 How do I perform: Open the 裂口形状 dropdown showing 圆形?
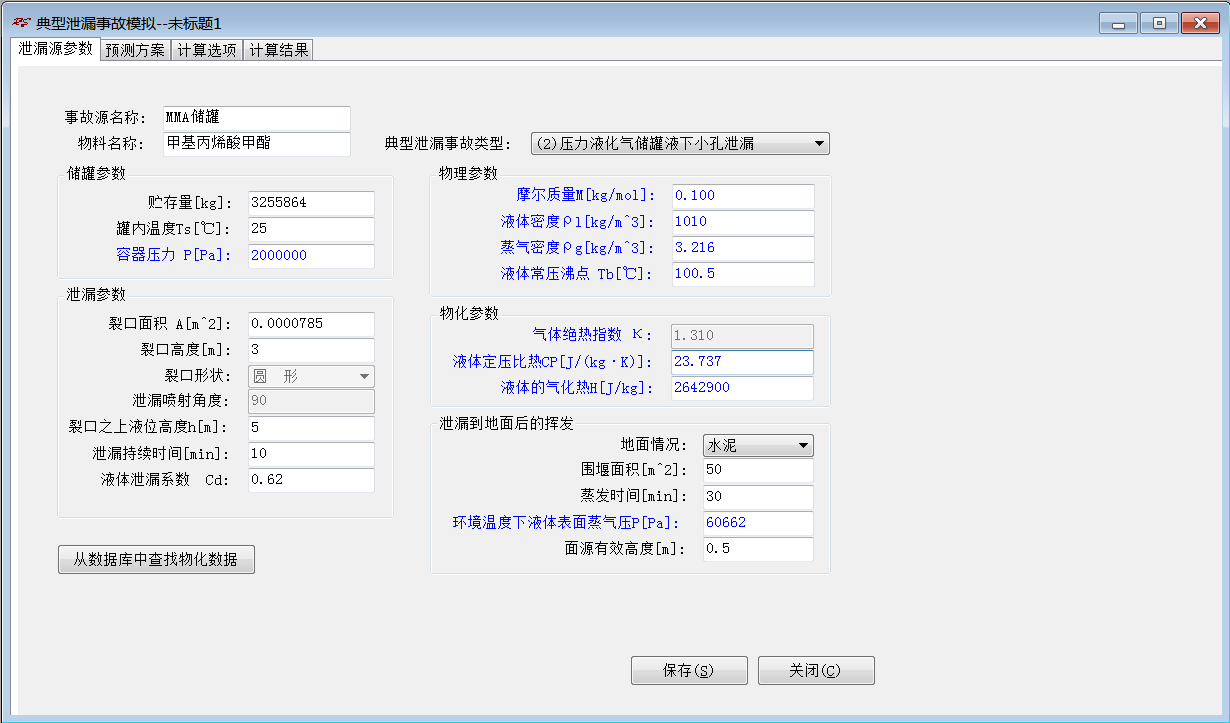[311, 376]
